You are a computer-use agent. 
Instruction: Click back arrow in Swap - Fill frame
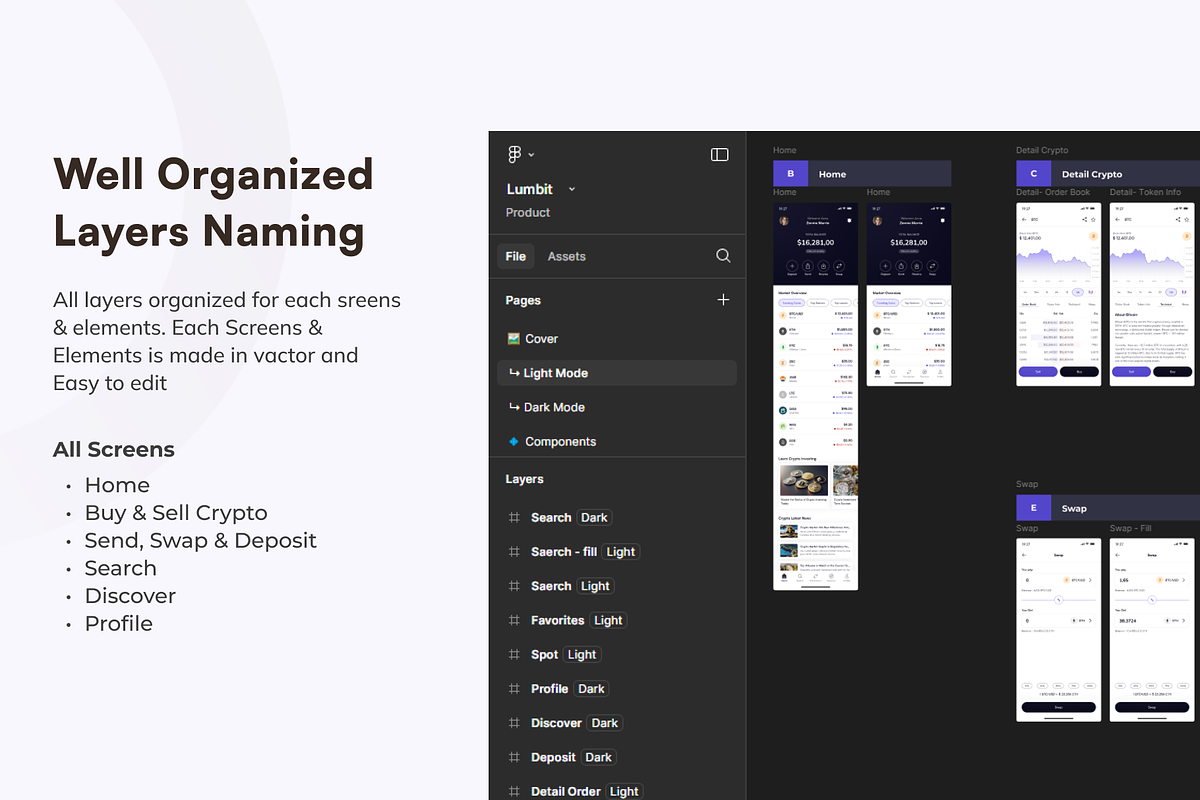coord(1118,555)
